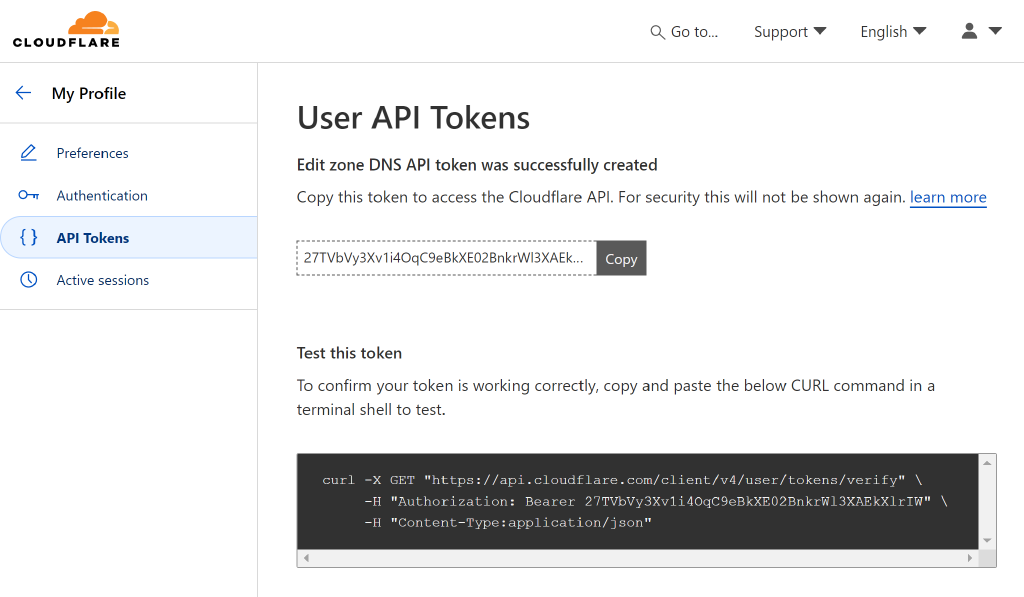1024x597 pixels.
Task: Click the API token text field
Action: point(447,258)
